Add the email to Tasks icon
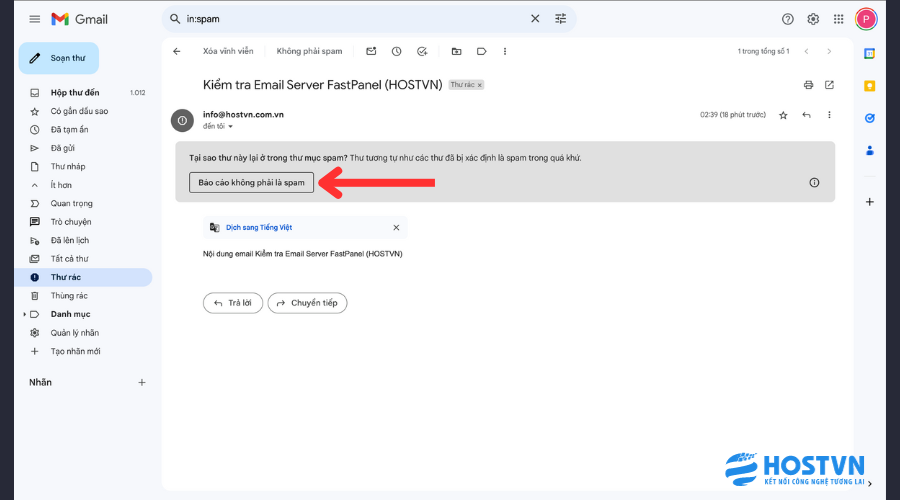The width and height of the screenshot is (900, 500). [x=422, y=51]
